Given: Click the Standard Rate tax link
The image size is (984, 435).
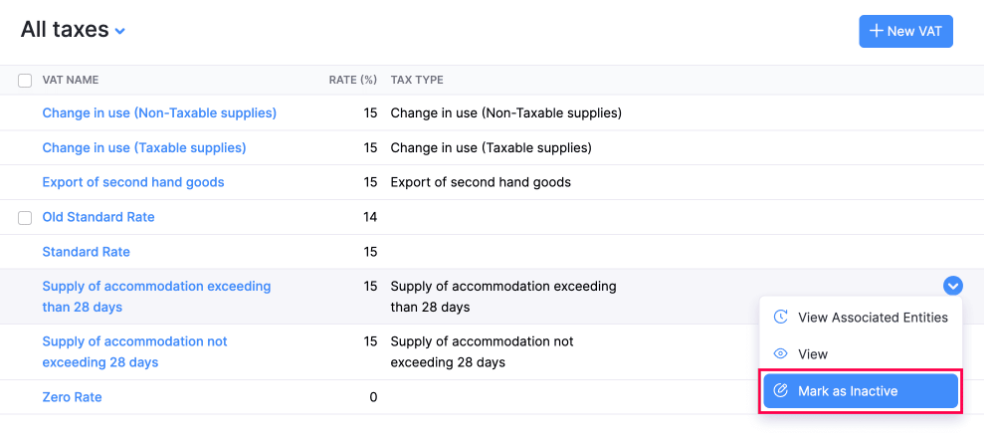Looking at the screenshot, I should [86, 252].
